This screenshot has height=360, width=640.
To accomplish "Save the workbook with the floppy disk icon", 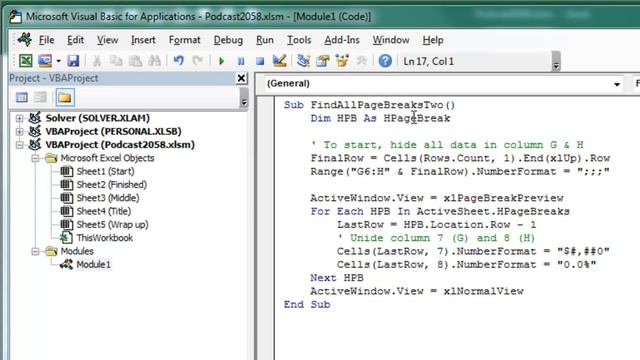I will coord(73,61).
